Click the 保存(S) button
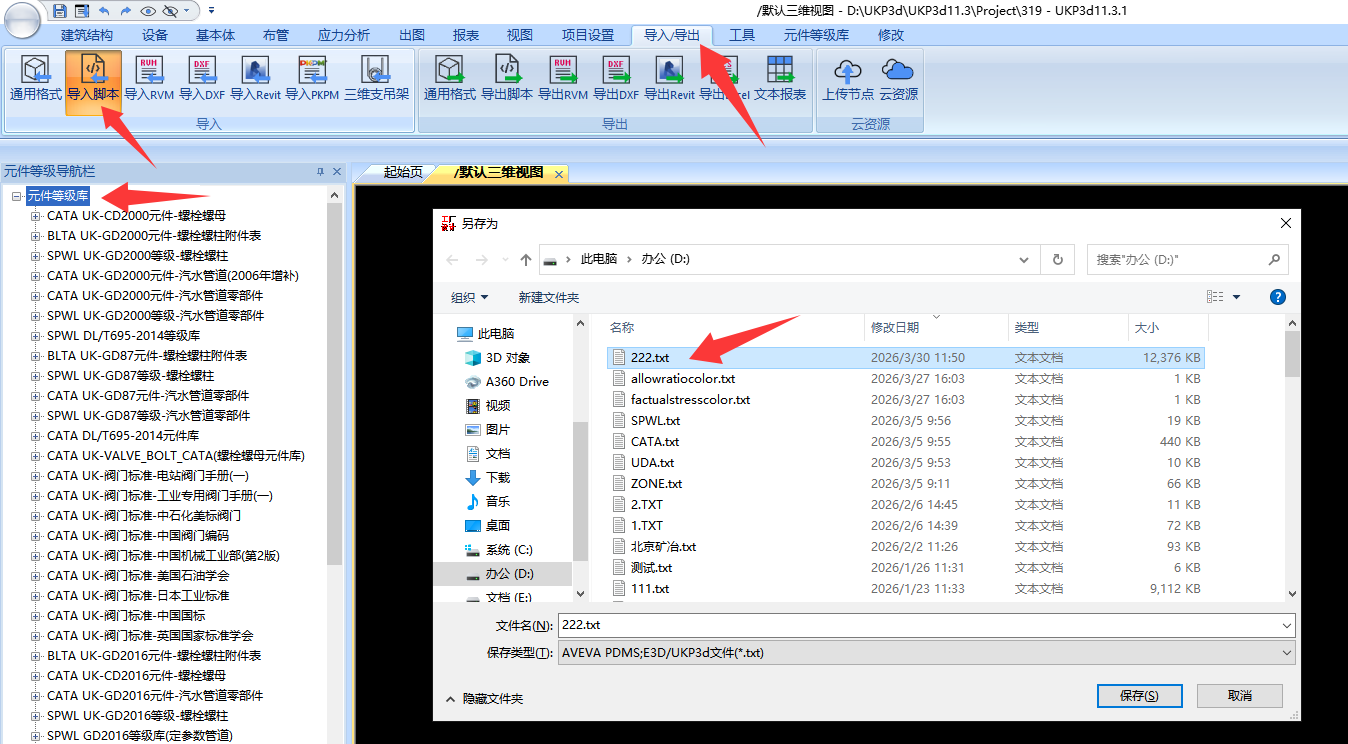The image size is (1348, 744). pyautogui.click(x=1139, y=696)
